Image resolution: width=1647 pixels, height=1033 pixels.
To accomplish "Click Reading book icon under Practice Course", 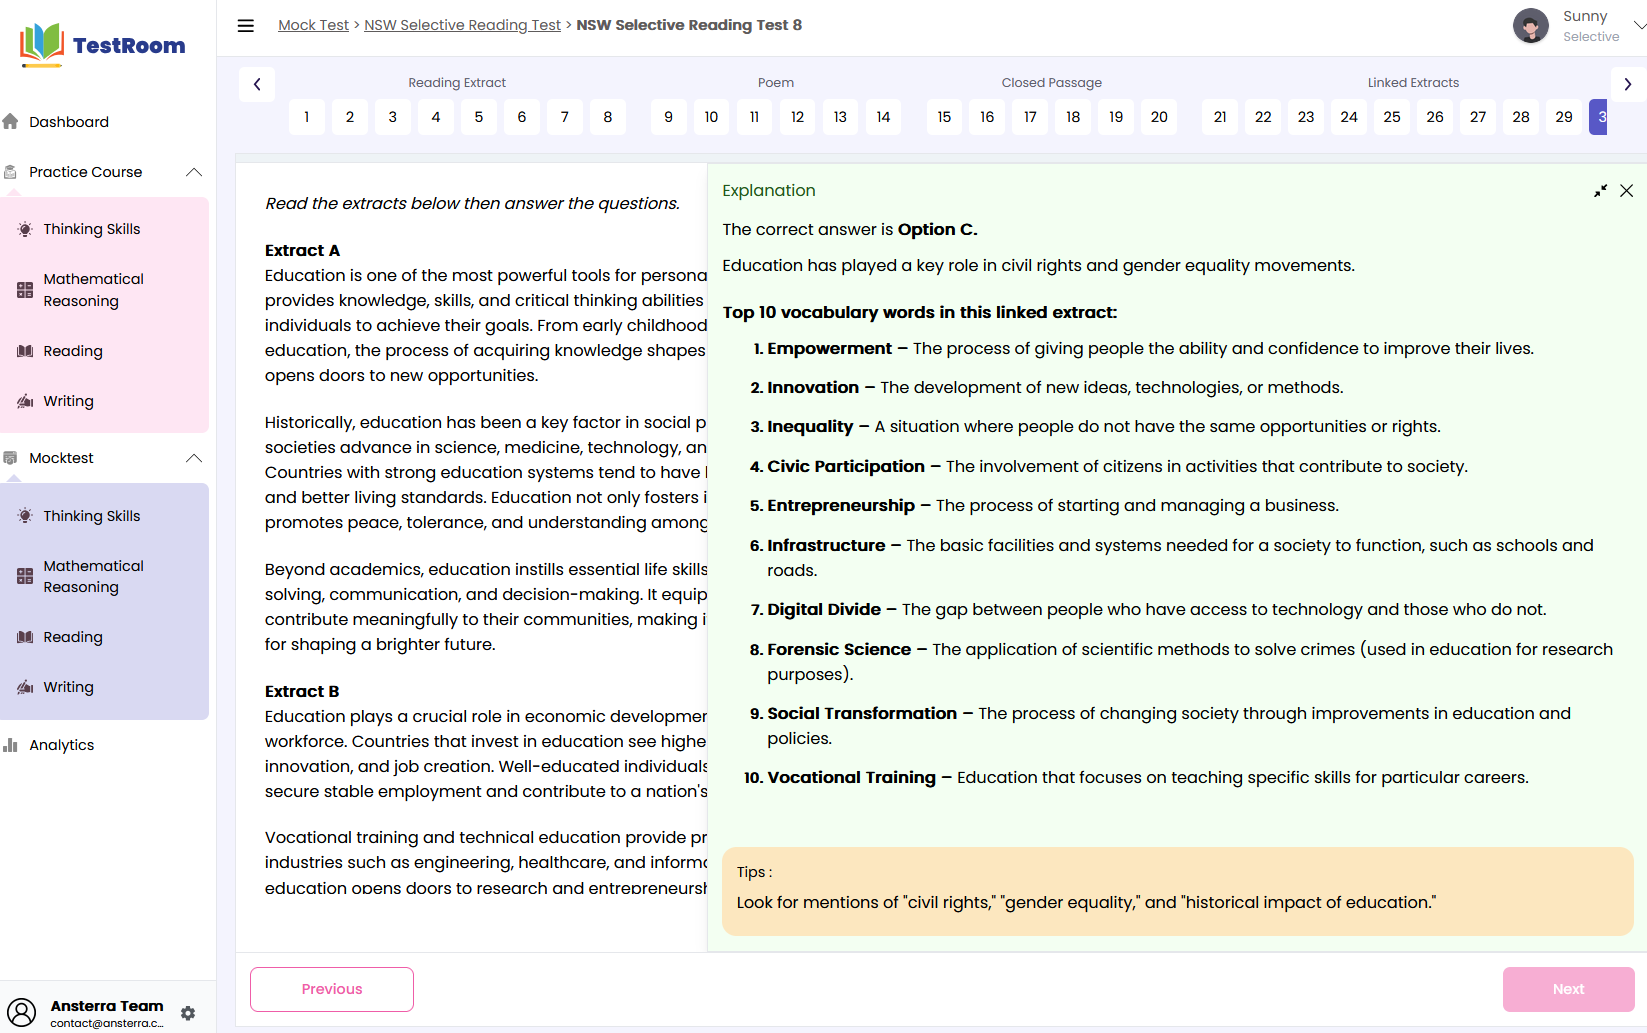I will click(x=25, y=351).
